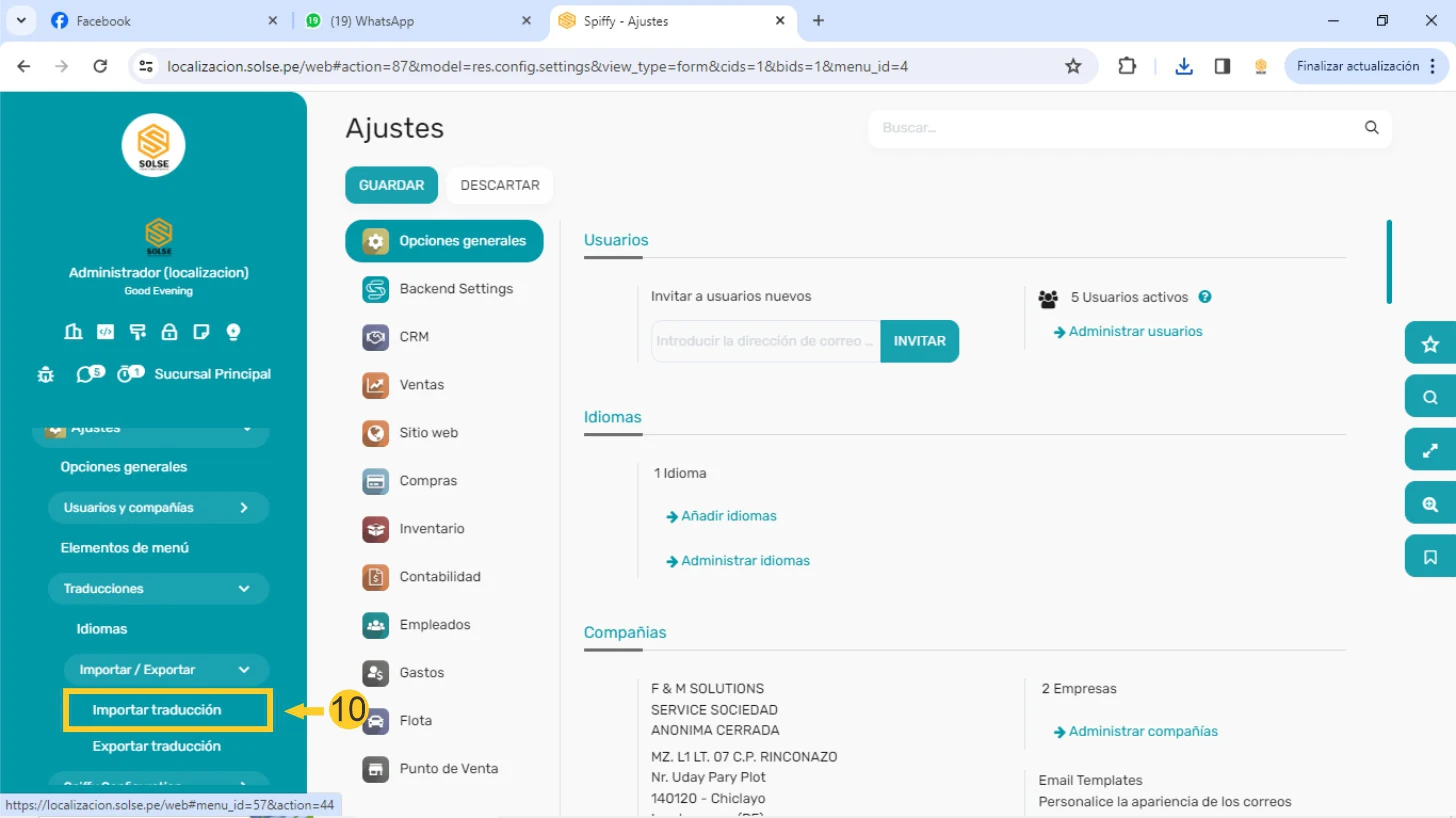The width and height of the screenshot is (1456, 818).
Task: Click the bug debug icon in sidebar
Action: 45,374
